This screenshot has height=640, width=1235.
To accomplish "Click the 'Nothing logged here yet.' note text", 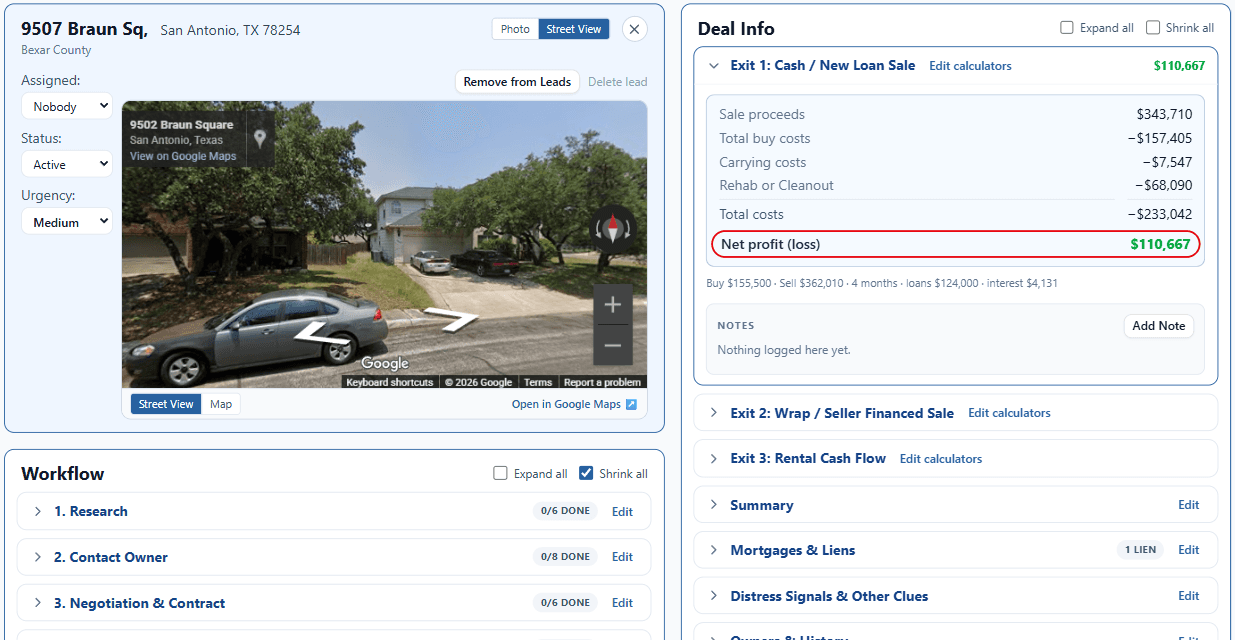I will tap(784, 350).
